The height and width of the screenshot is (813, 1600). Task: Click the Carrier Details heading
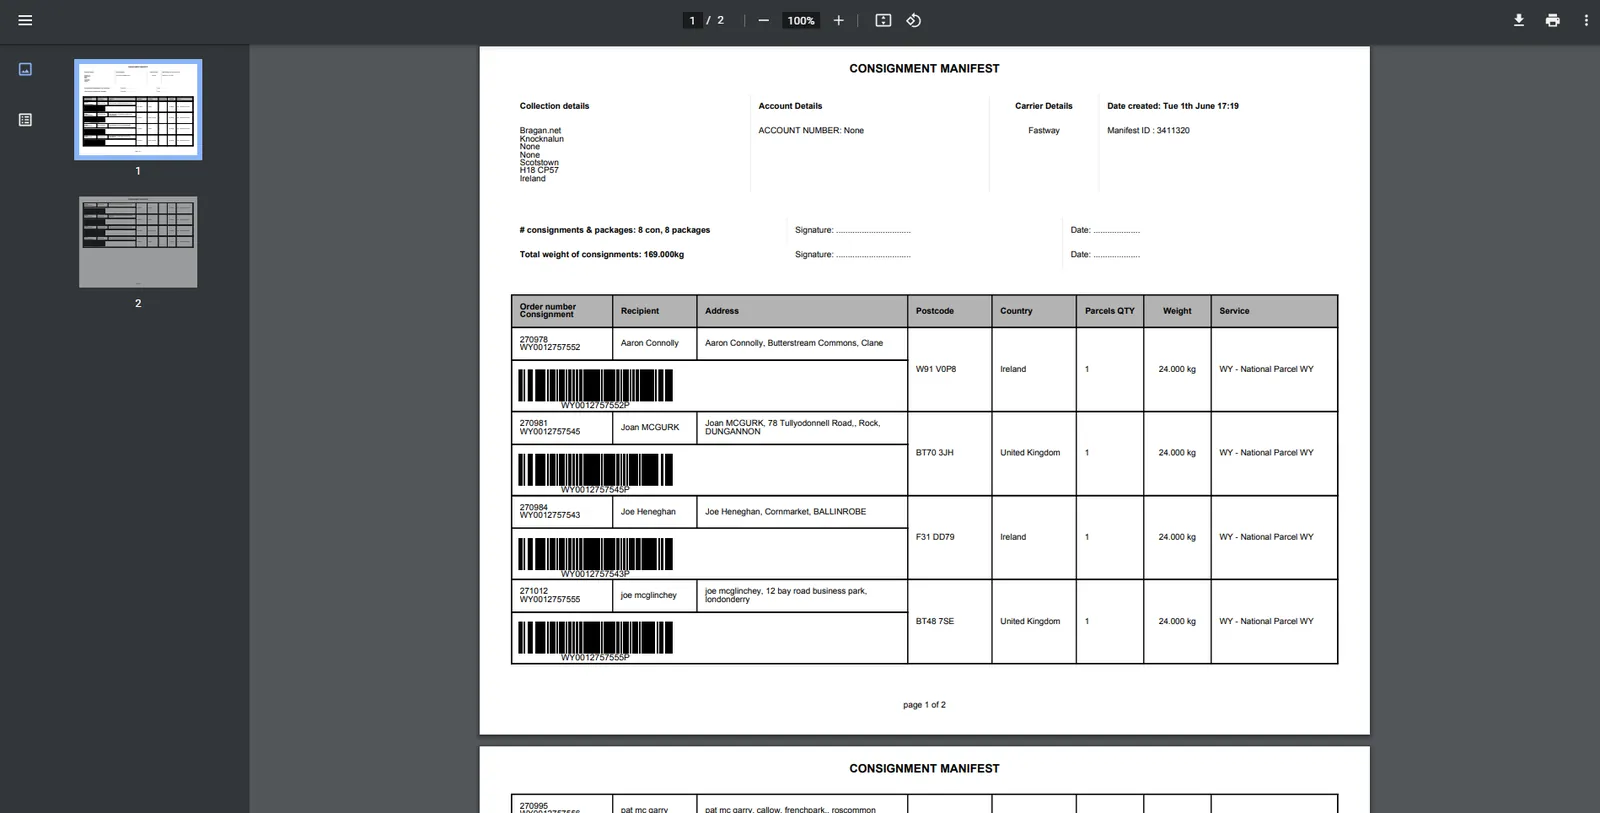pos(1044,106)
